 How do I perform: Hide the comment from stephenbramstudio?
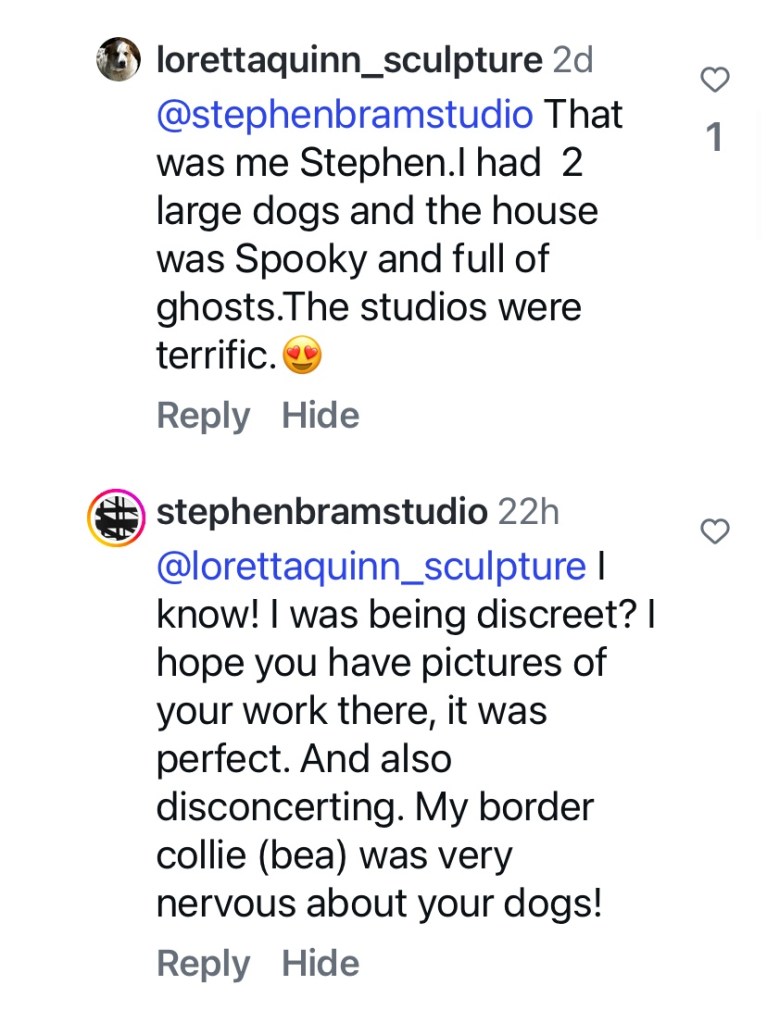tap(320, 964)
